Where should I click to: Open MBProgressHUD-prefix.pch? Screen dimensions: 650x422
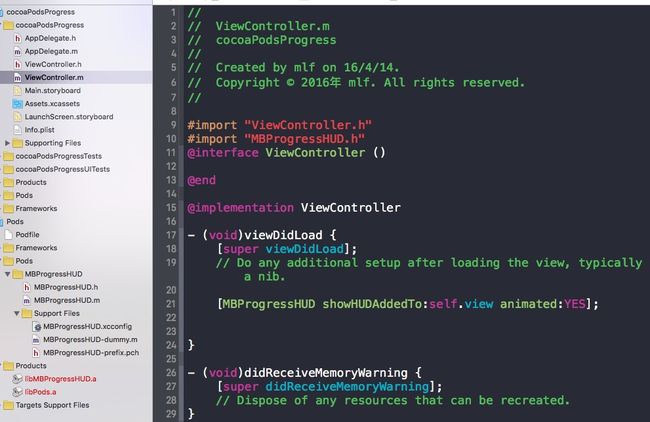click(91, 353)
